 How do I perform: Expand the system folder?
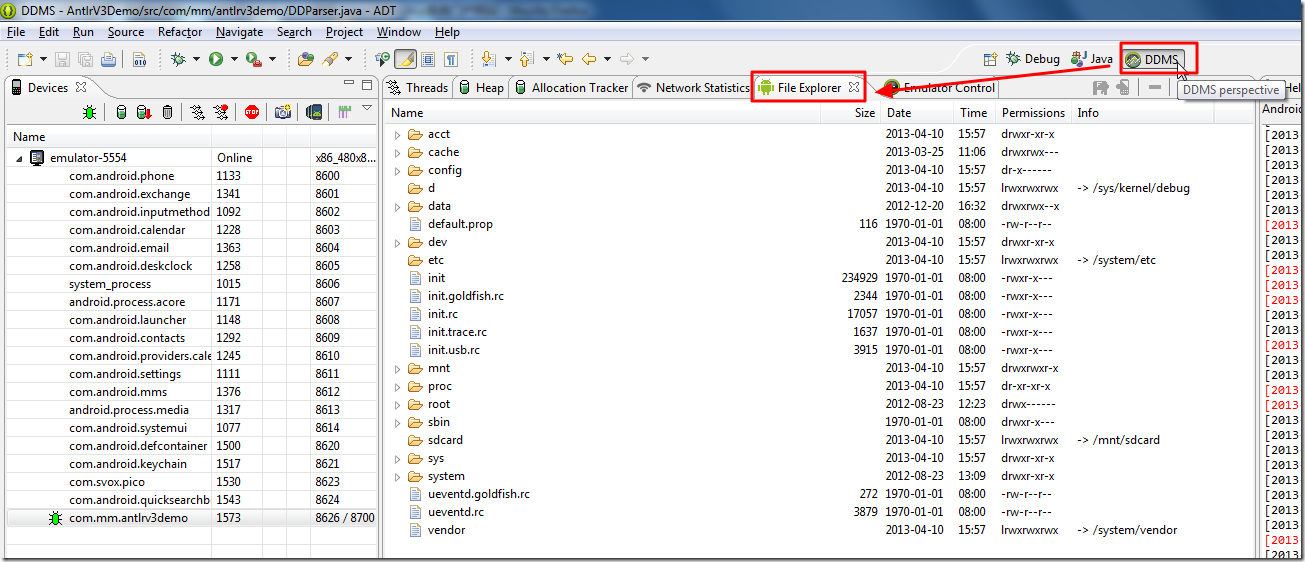397,476
